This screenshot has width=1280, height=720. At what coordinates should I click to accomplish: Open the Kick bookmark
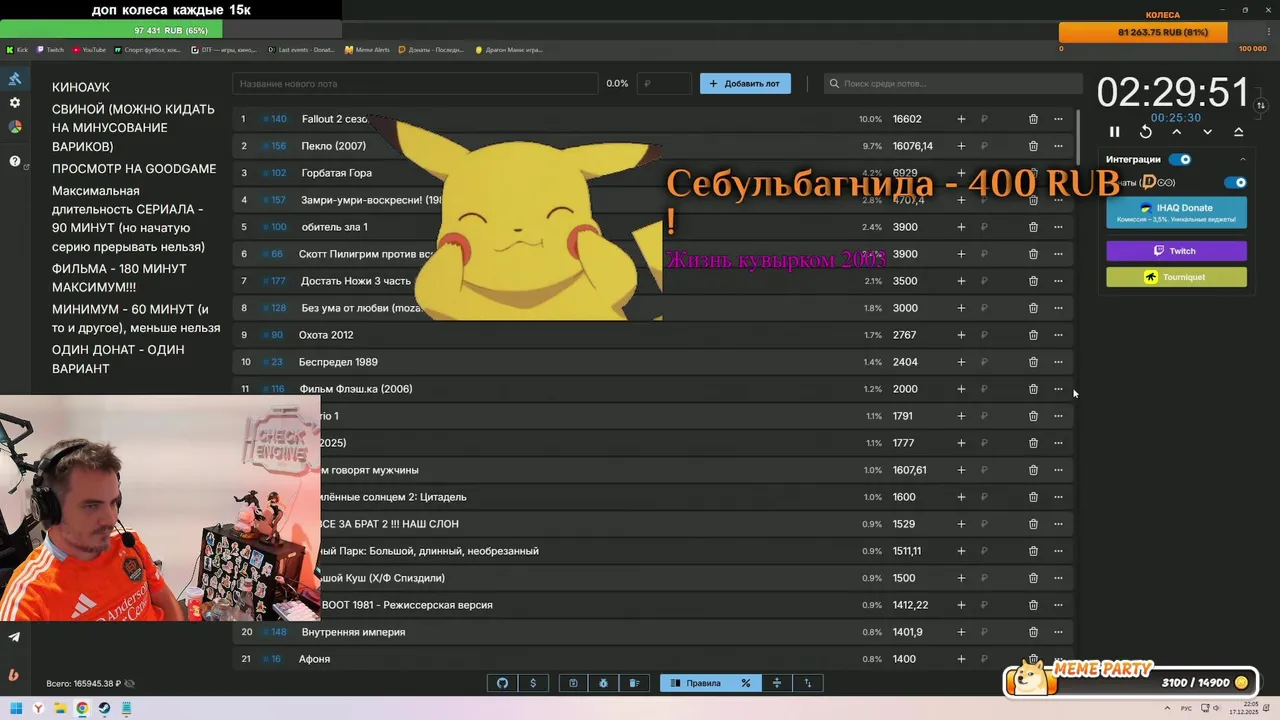coord(17,49)
